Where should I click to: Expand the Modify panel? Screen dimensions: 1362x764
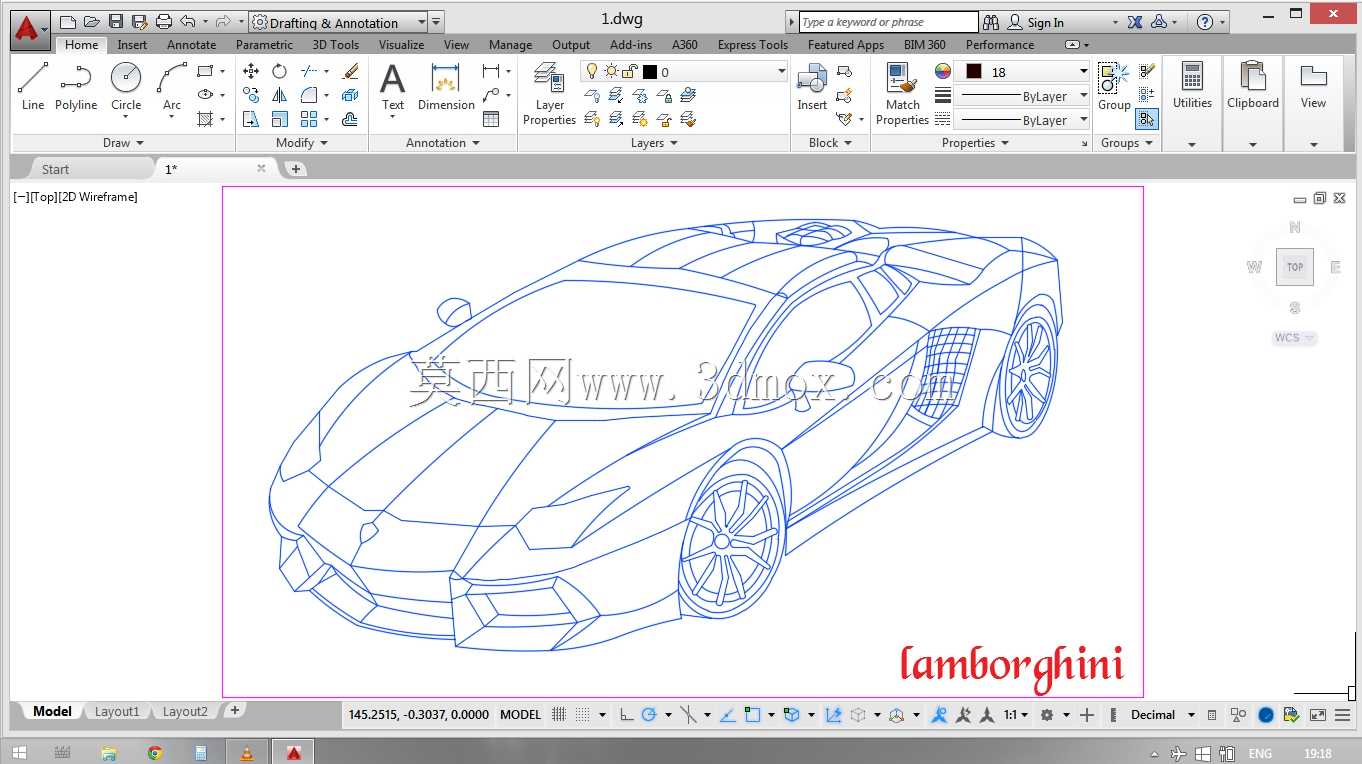click(302, 143)
